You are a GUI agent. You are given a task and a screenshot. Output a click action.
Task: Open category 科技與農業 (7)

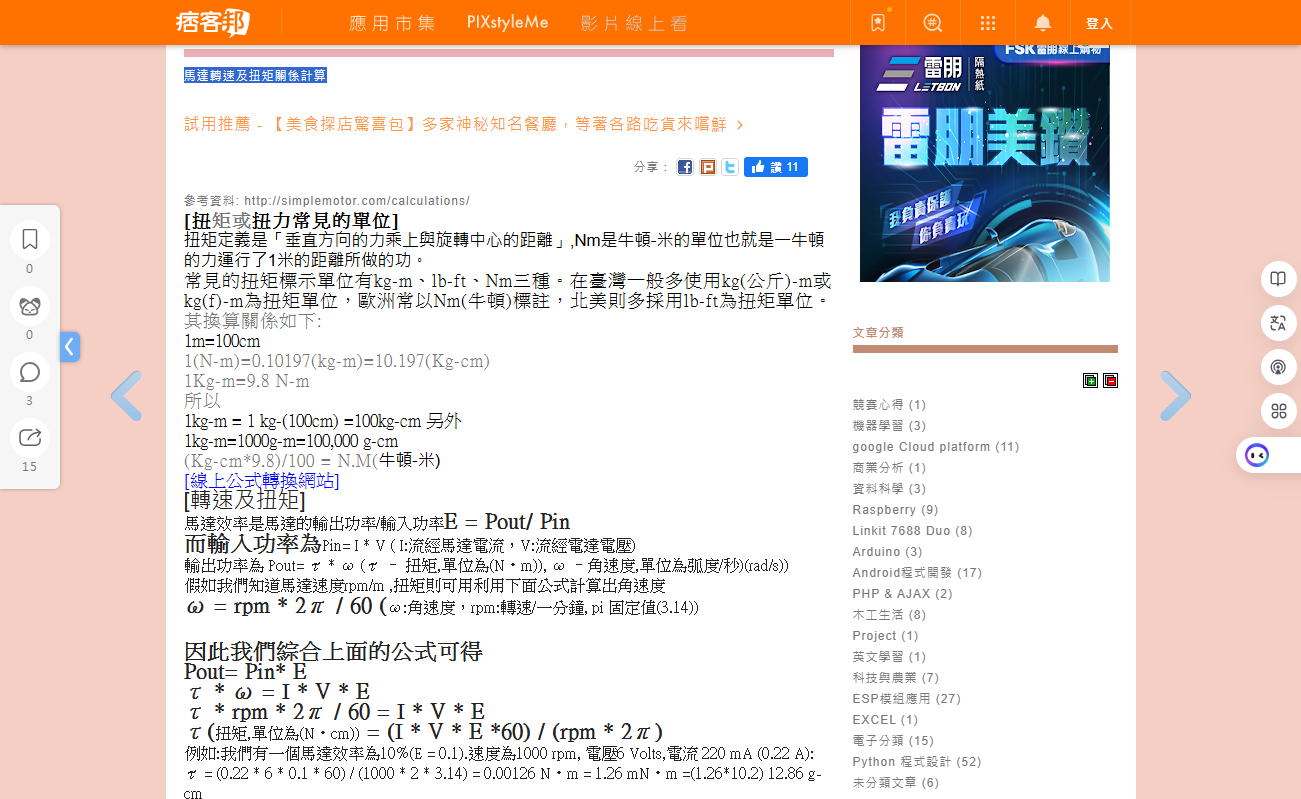coord(896,678)
